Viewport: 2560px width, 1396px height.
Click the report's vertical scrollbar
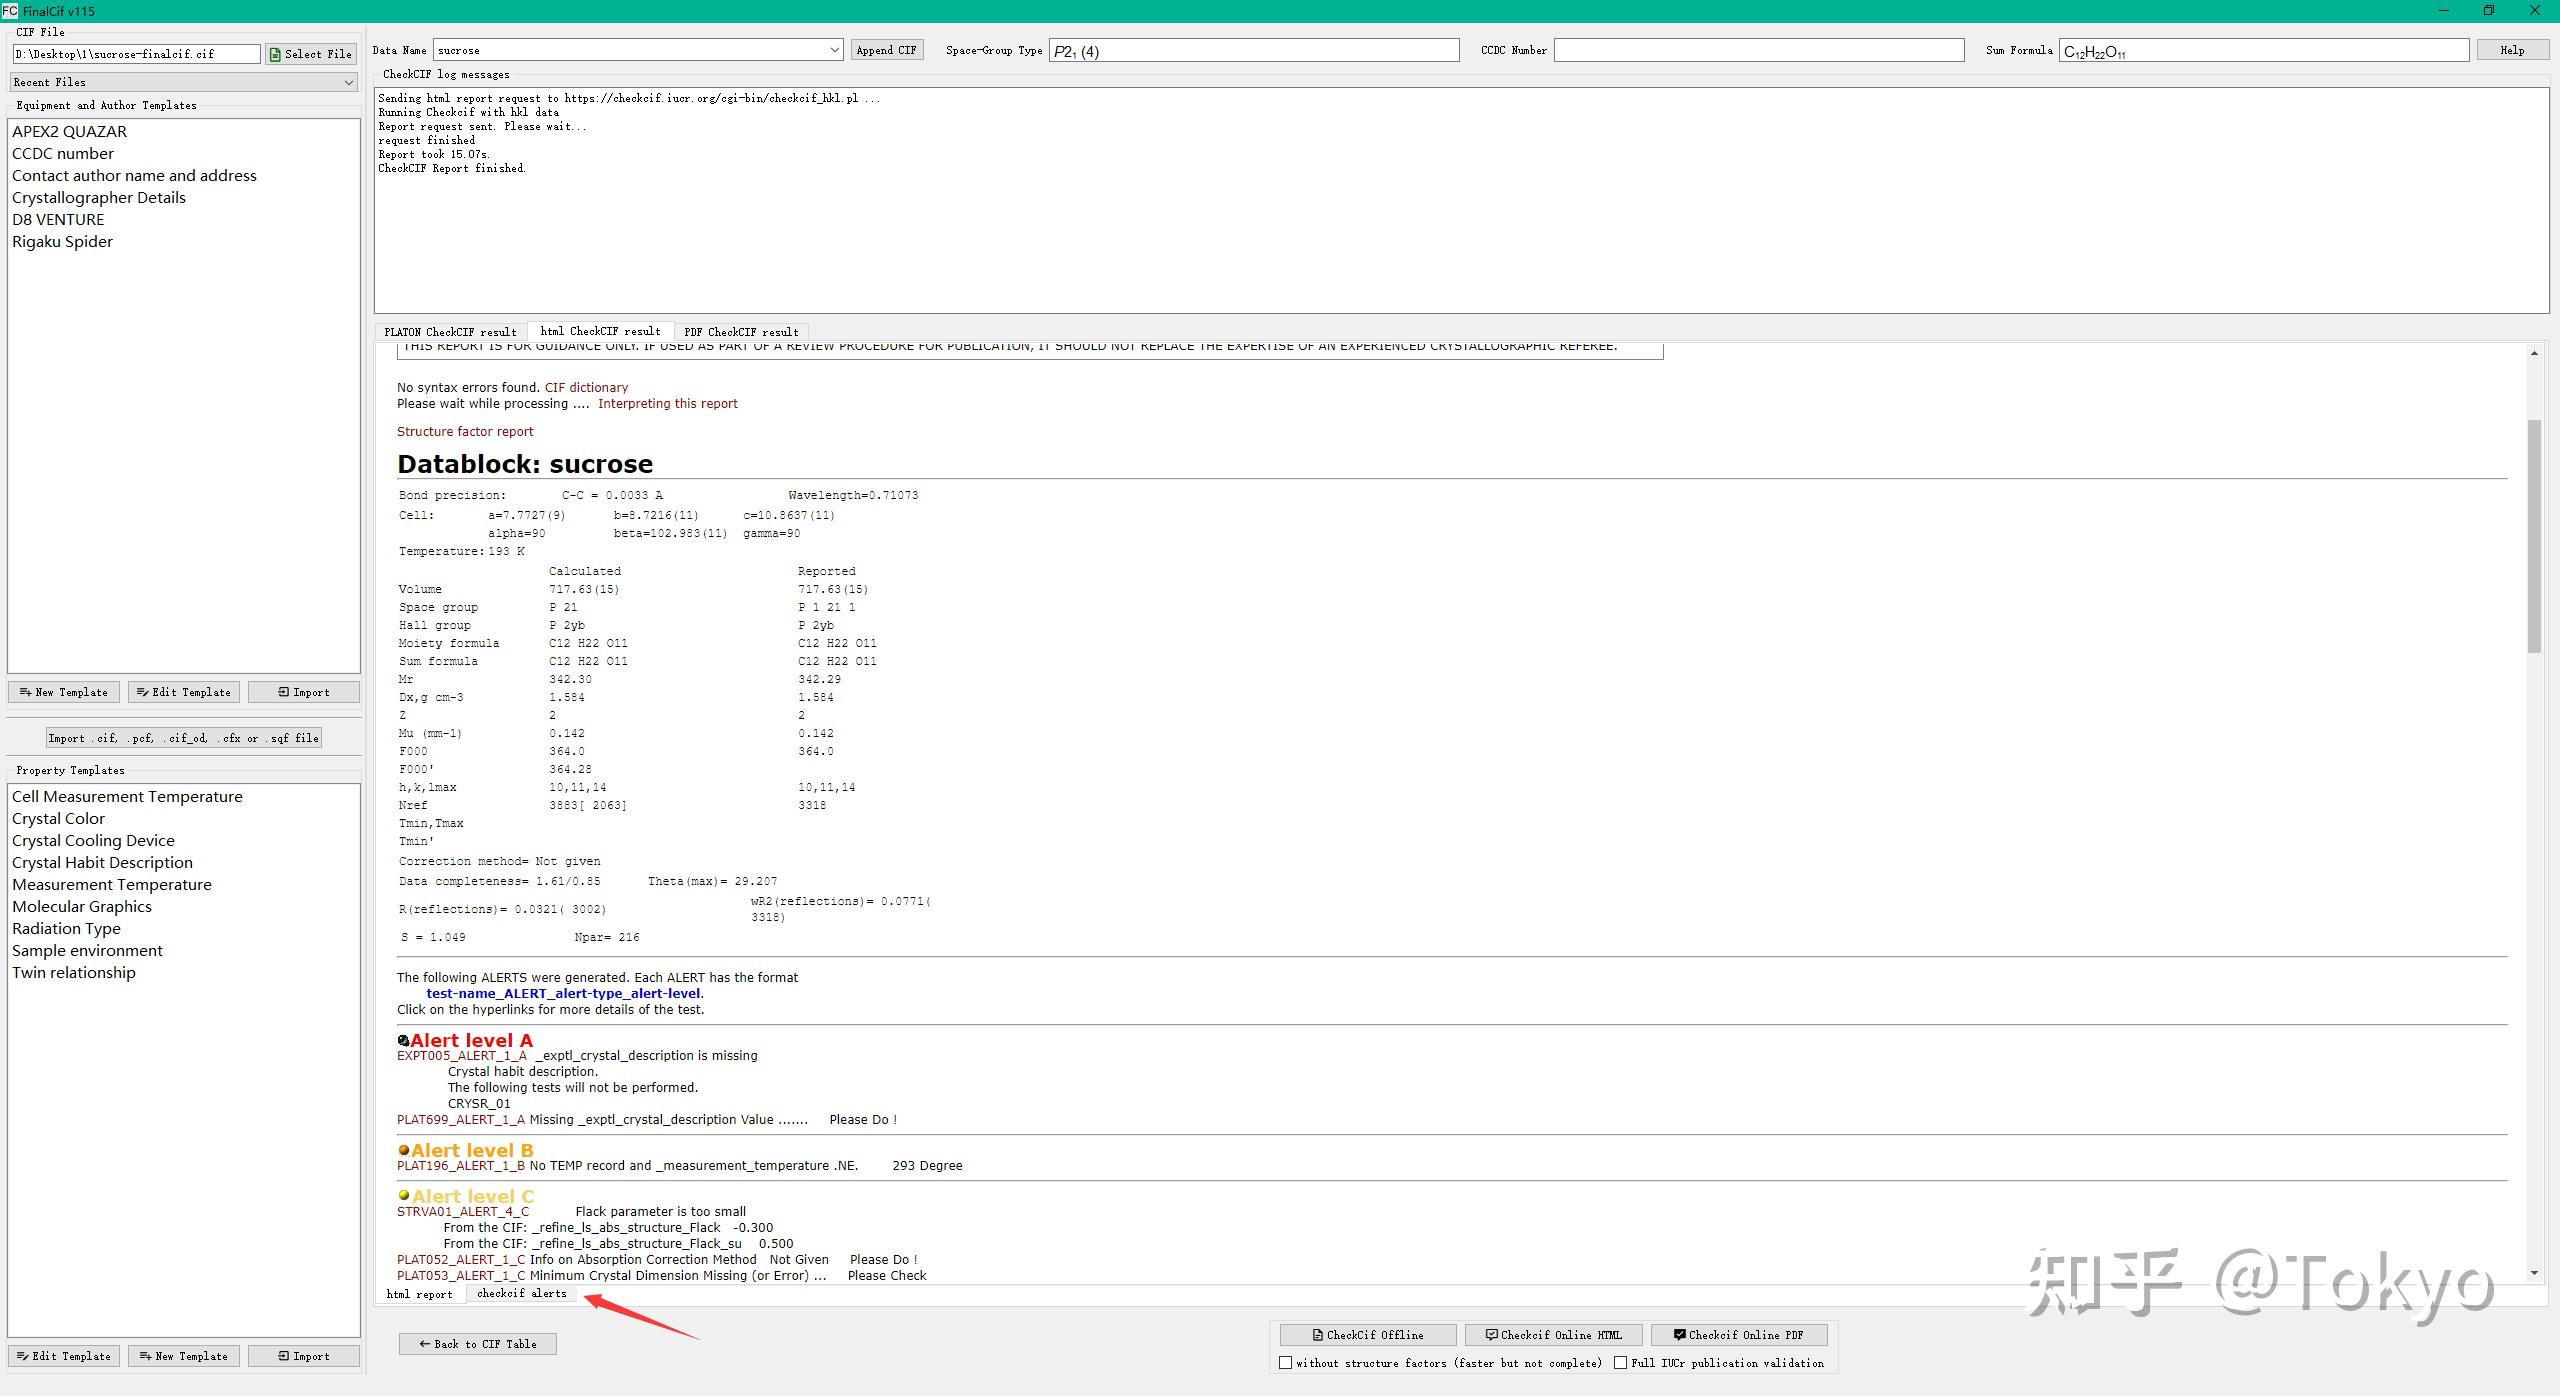click(x=2533, y=536)
